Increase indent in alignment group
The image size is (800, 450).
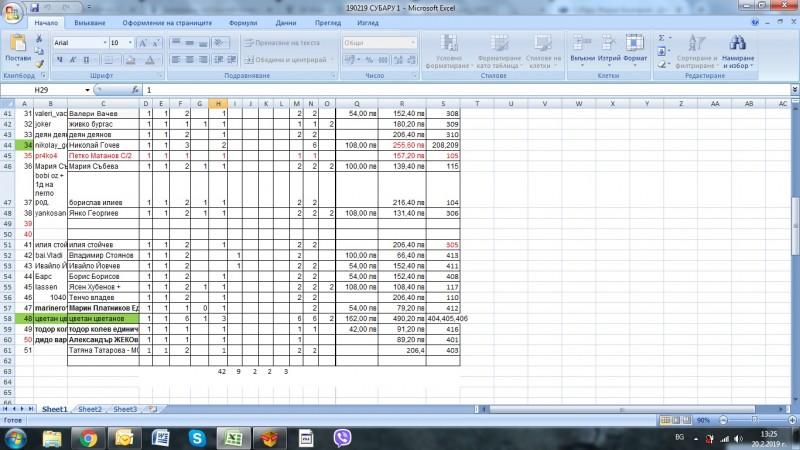pyautogui.click(x=232, y=60)
